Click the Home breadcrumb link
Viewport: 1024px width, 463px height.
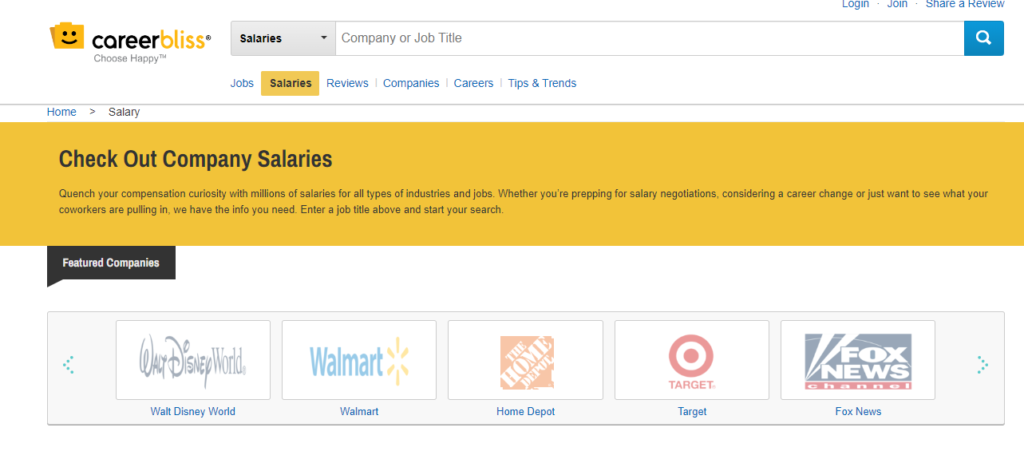[x=61, y=112]
